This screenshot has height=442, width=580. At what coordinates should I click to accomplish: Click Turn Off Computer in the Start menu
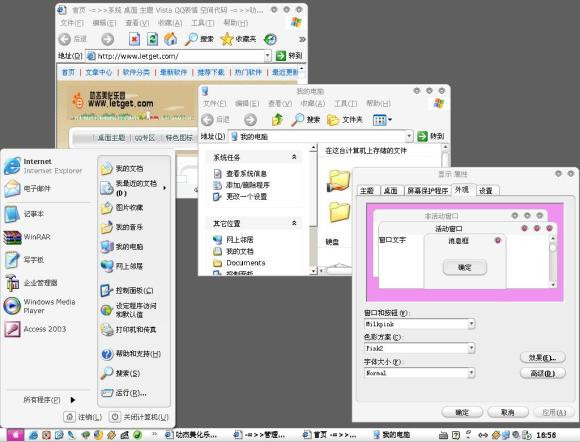139,417
